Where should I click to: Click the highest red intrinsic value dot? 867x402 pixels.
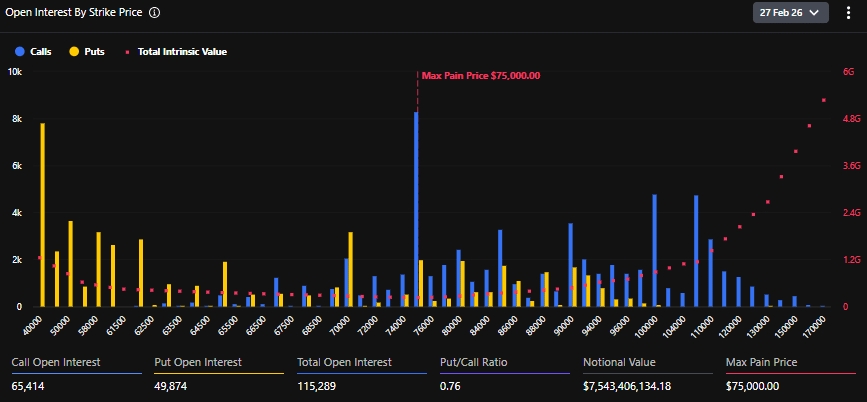point(823,100)
